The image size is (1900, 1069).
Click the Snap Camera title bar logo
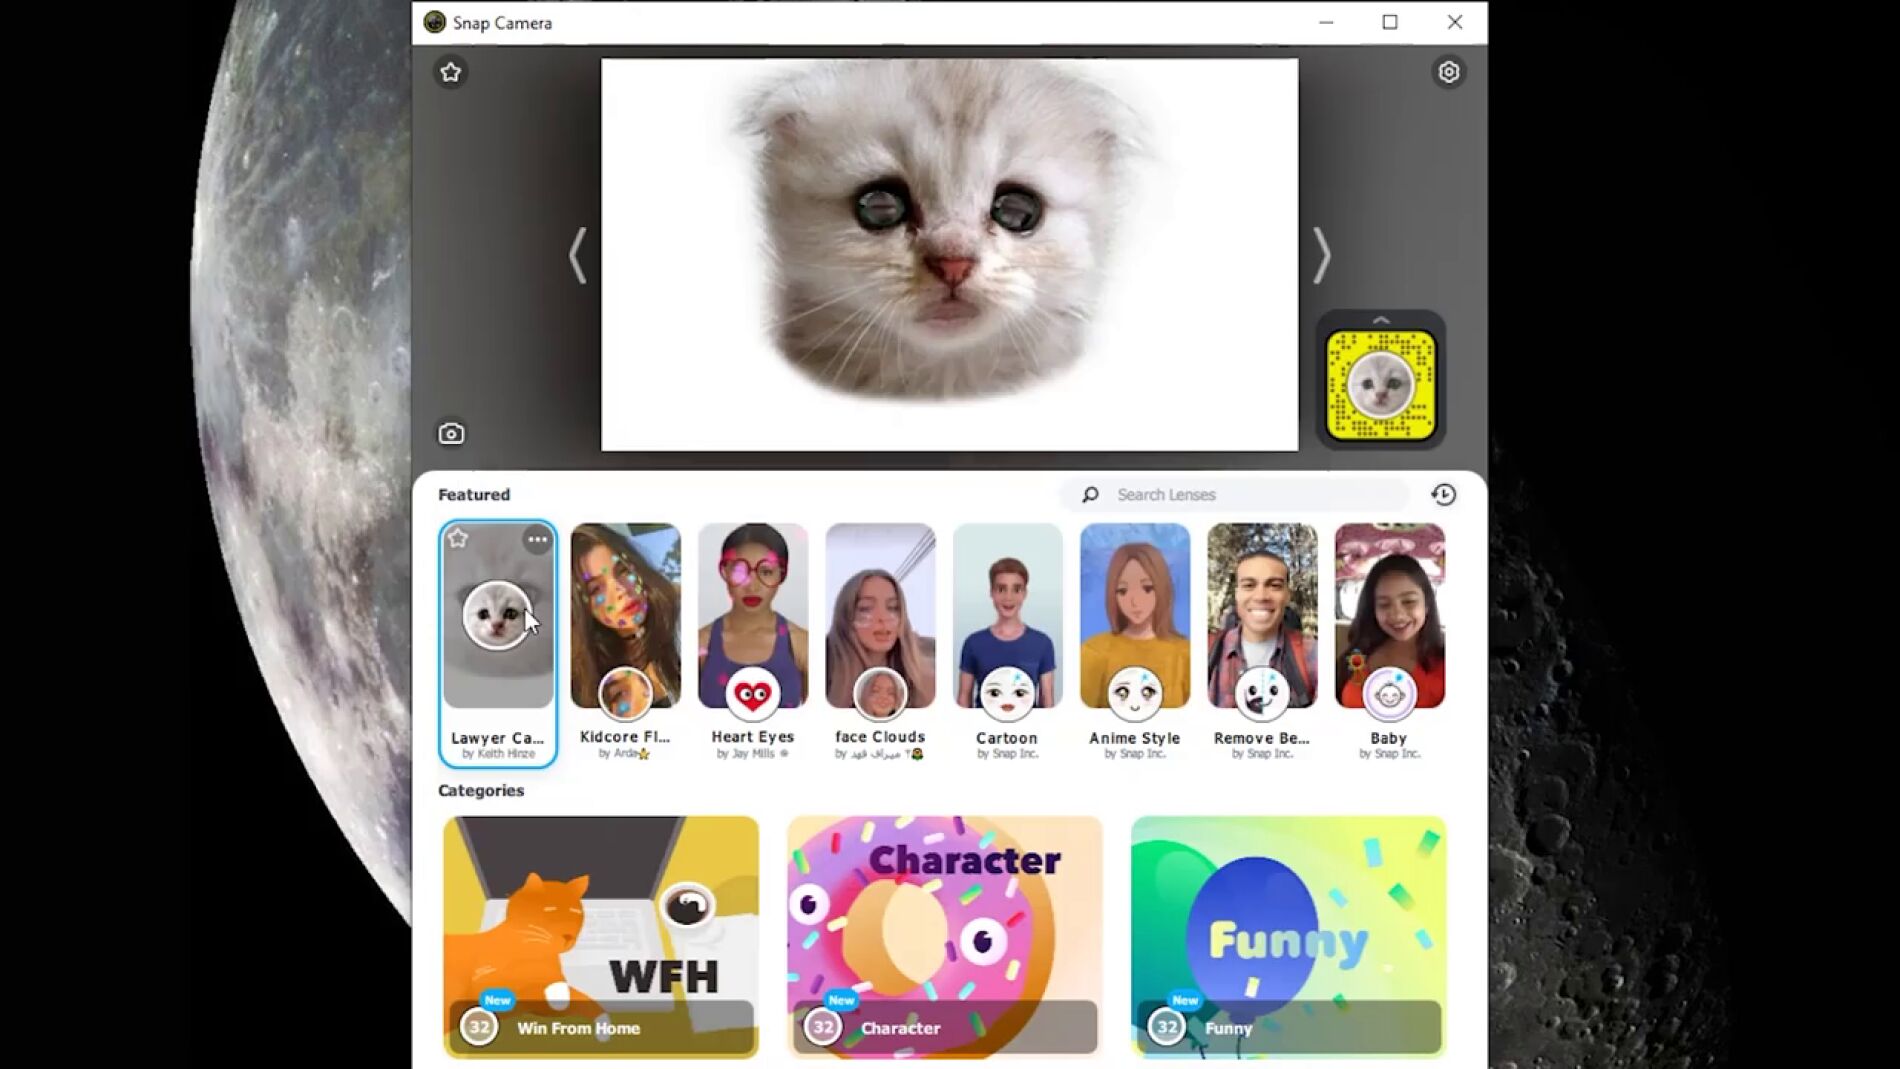click(x=434, y=22)
